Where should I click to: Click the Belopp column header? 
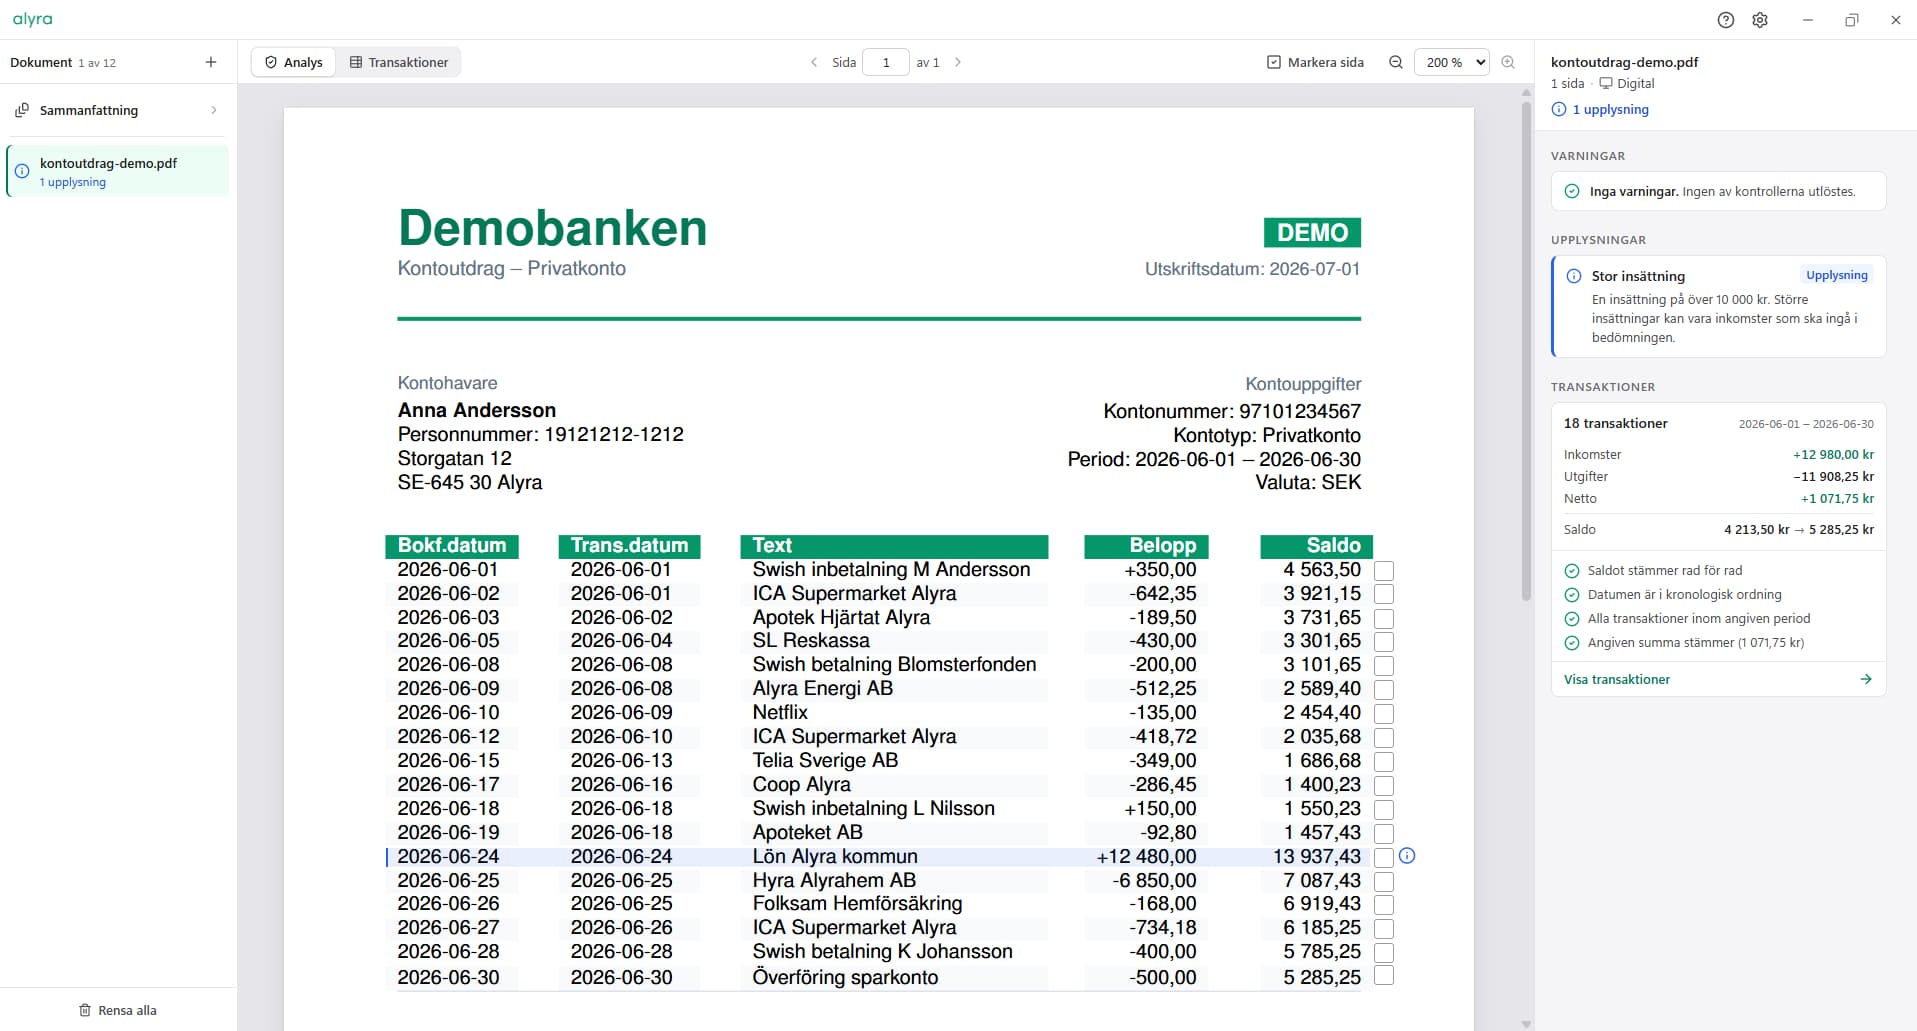pos(1146,546)
